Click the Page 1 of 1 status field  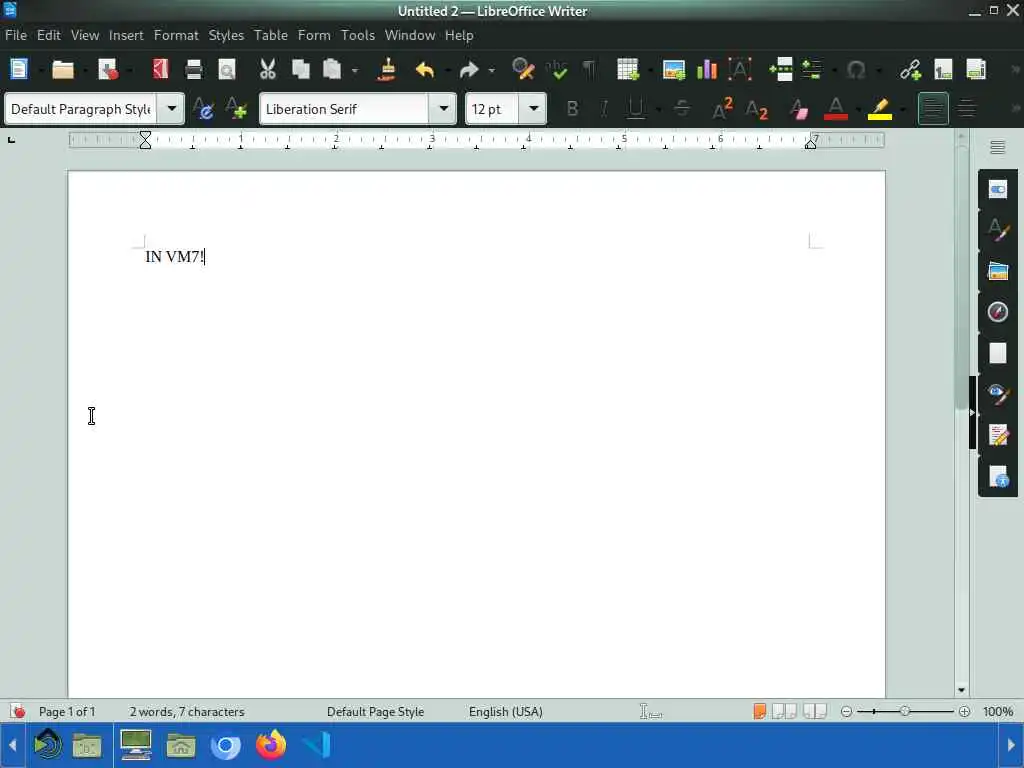pos(67,712)
